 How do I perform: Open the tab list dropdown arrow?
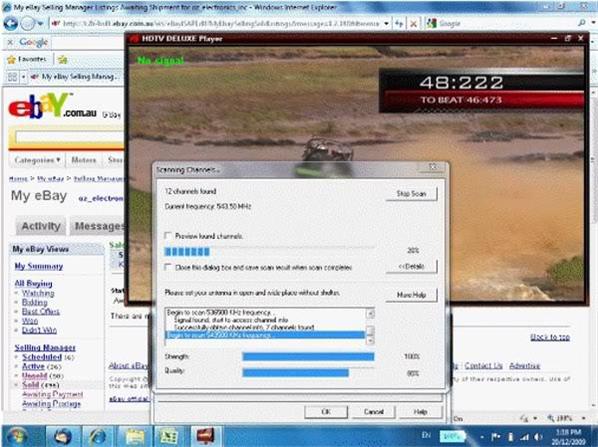click(x=23, y=77)
